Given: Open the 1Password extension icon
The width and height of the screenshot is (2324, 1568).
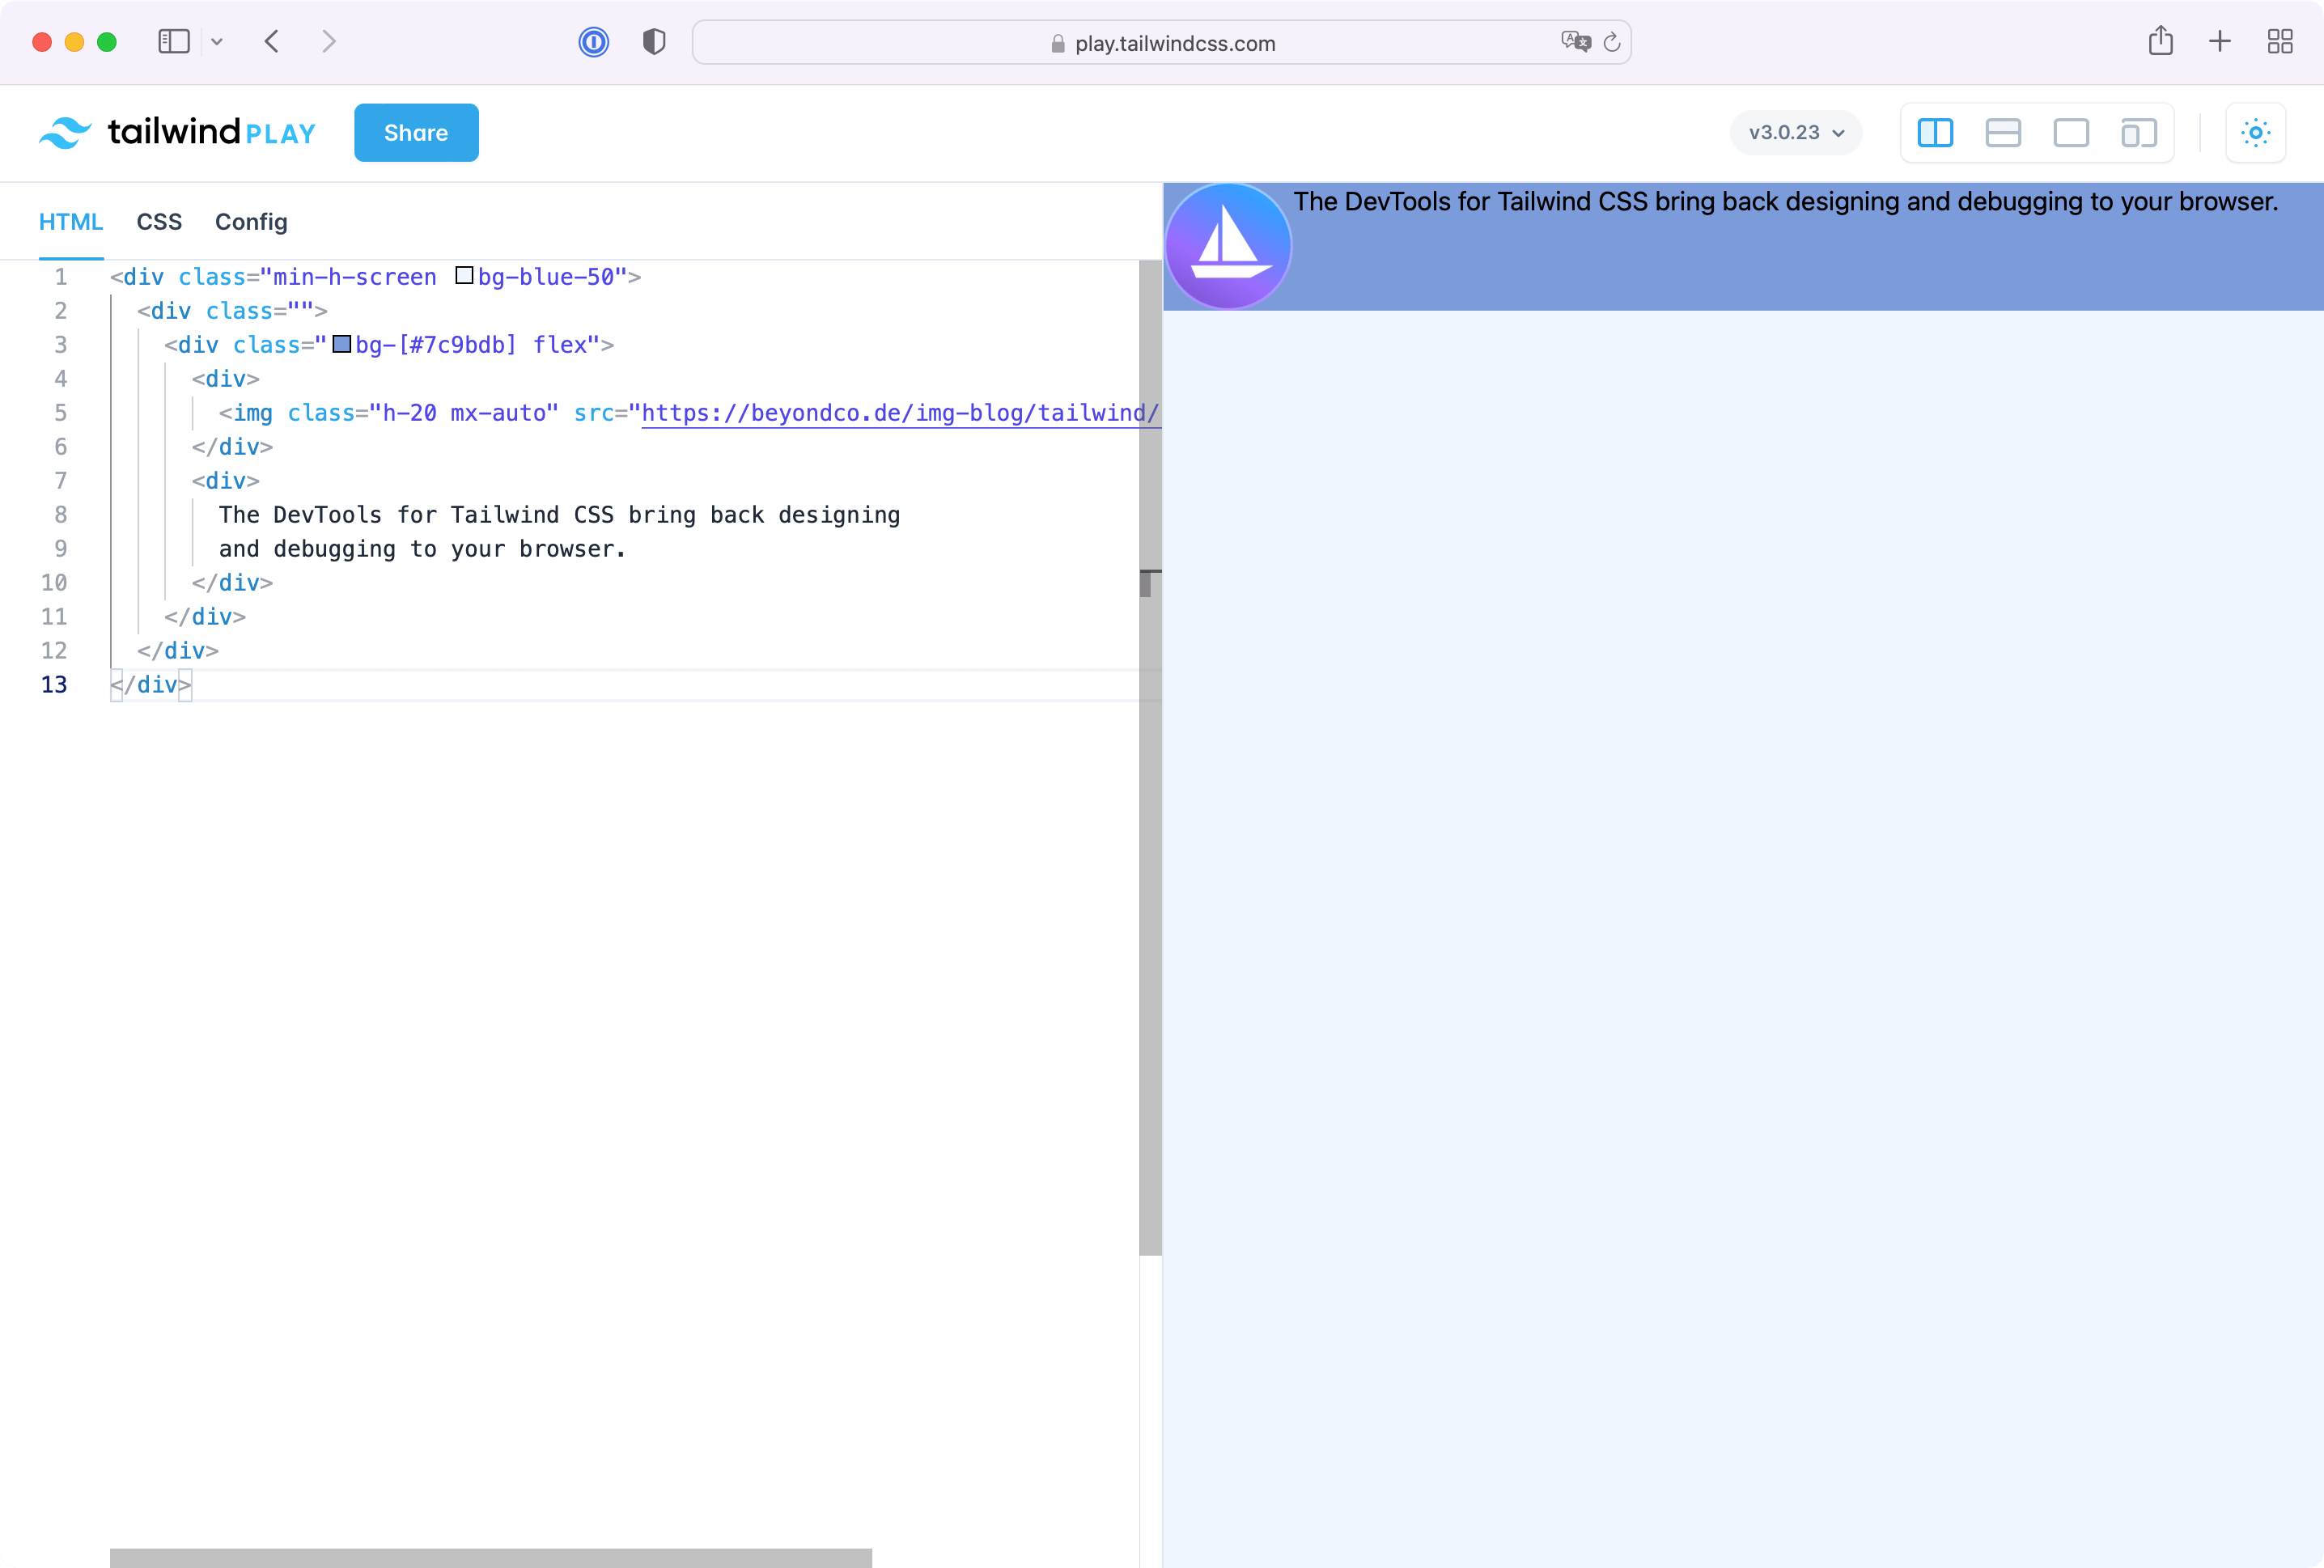Looking at the screenshot, I should [593, 42].
